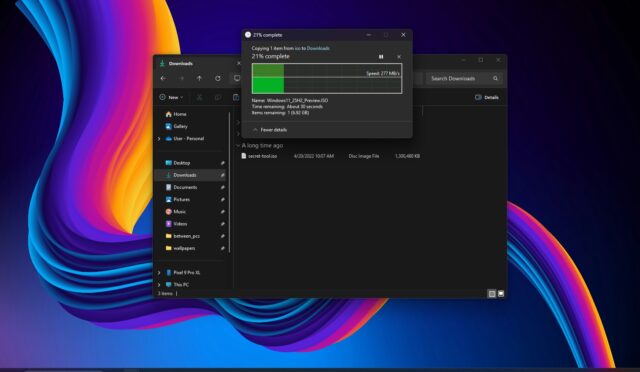The width and height of the screenshot is (640, 372).
Task: Open Pictures in the sidebar
Action: 178,200
